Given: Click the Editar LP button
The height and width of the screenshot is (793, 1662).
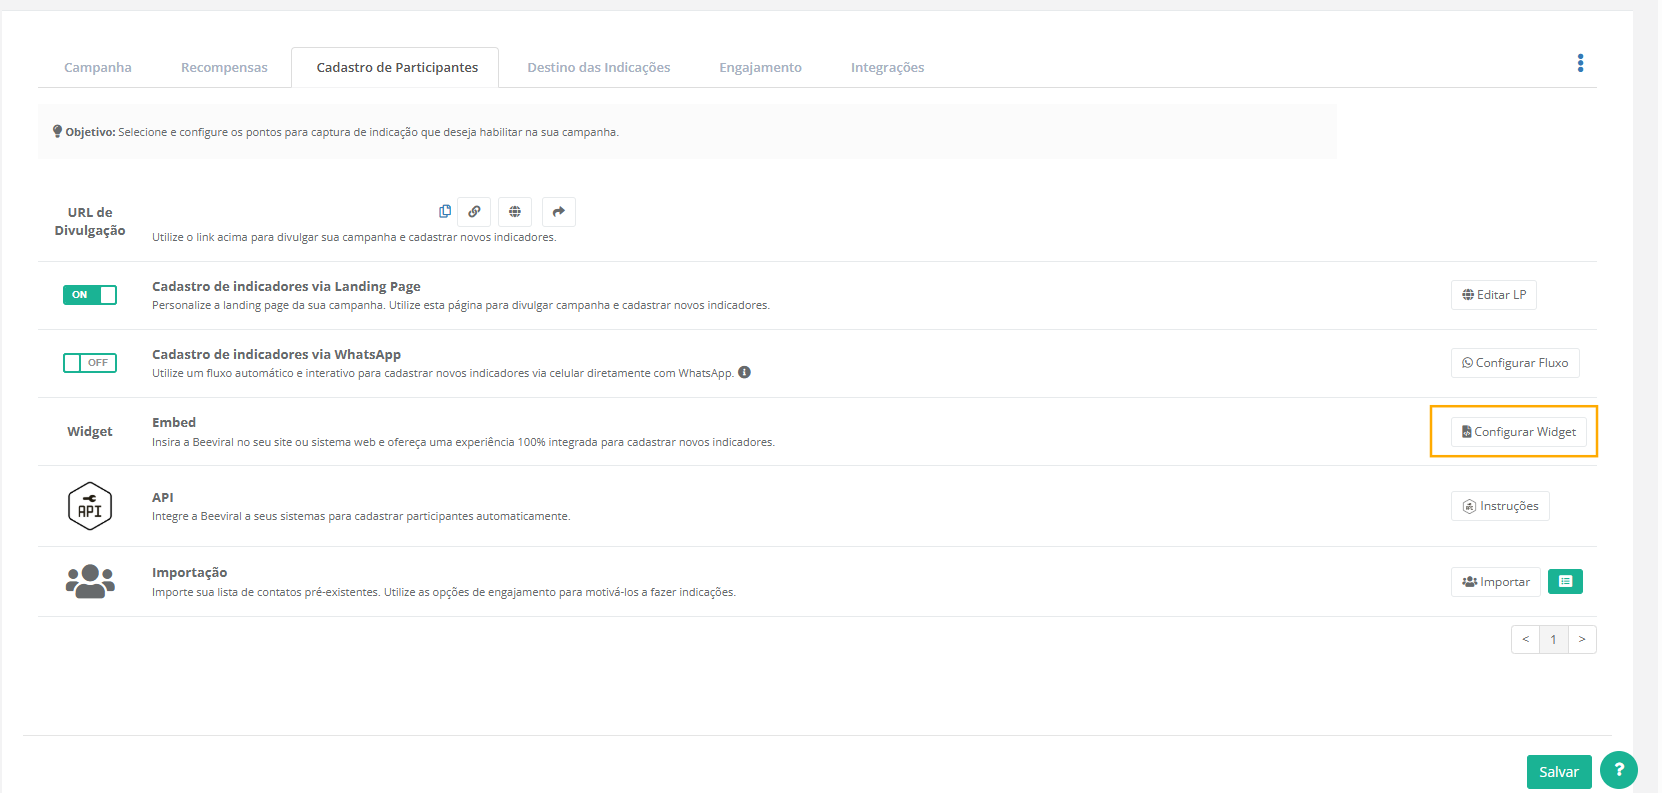Looking at the screenshot, I should point(1494,295).
